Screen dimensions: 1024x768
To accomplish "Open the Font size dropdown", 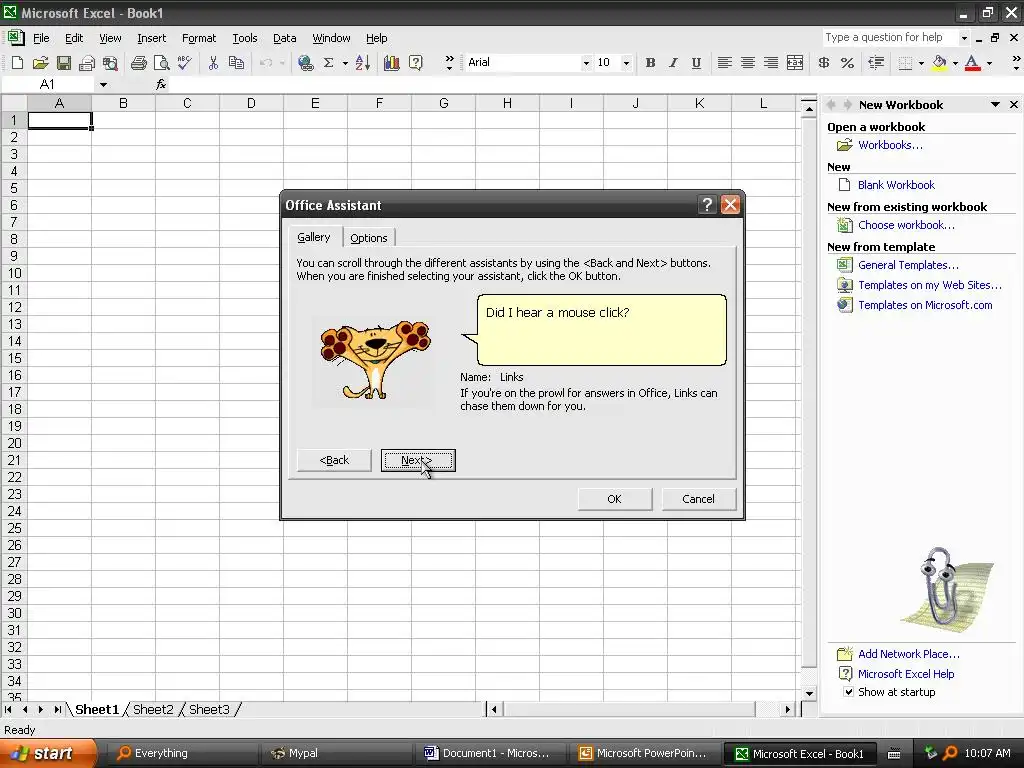I will (x=626, y=63).
